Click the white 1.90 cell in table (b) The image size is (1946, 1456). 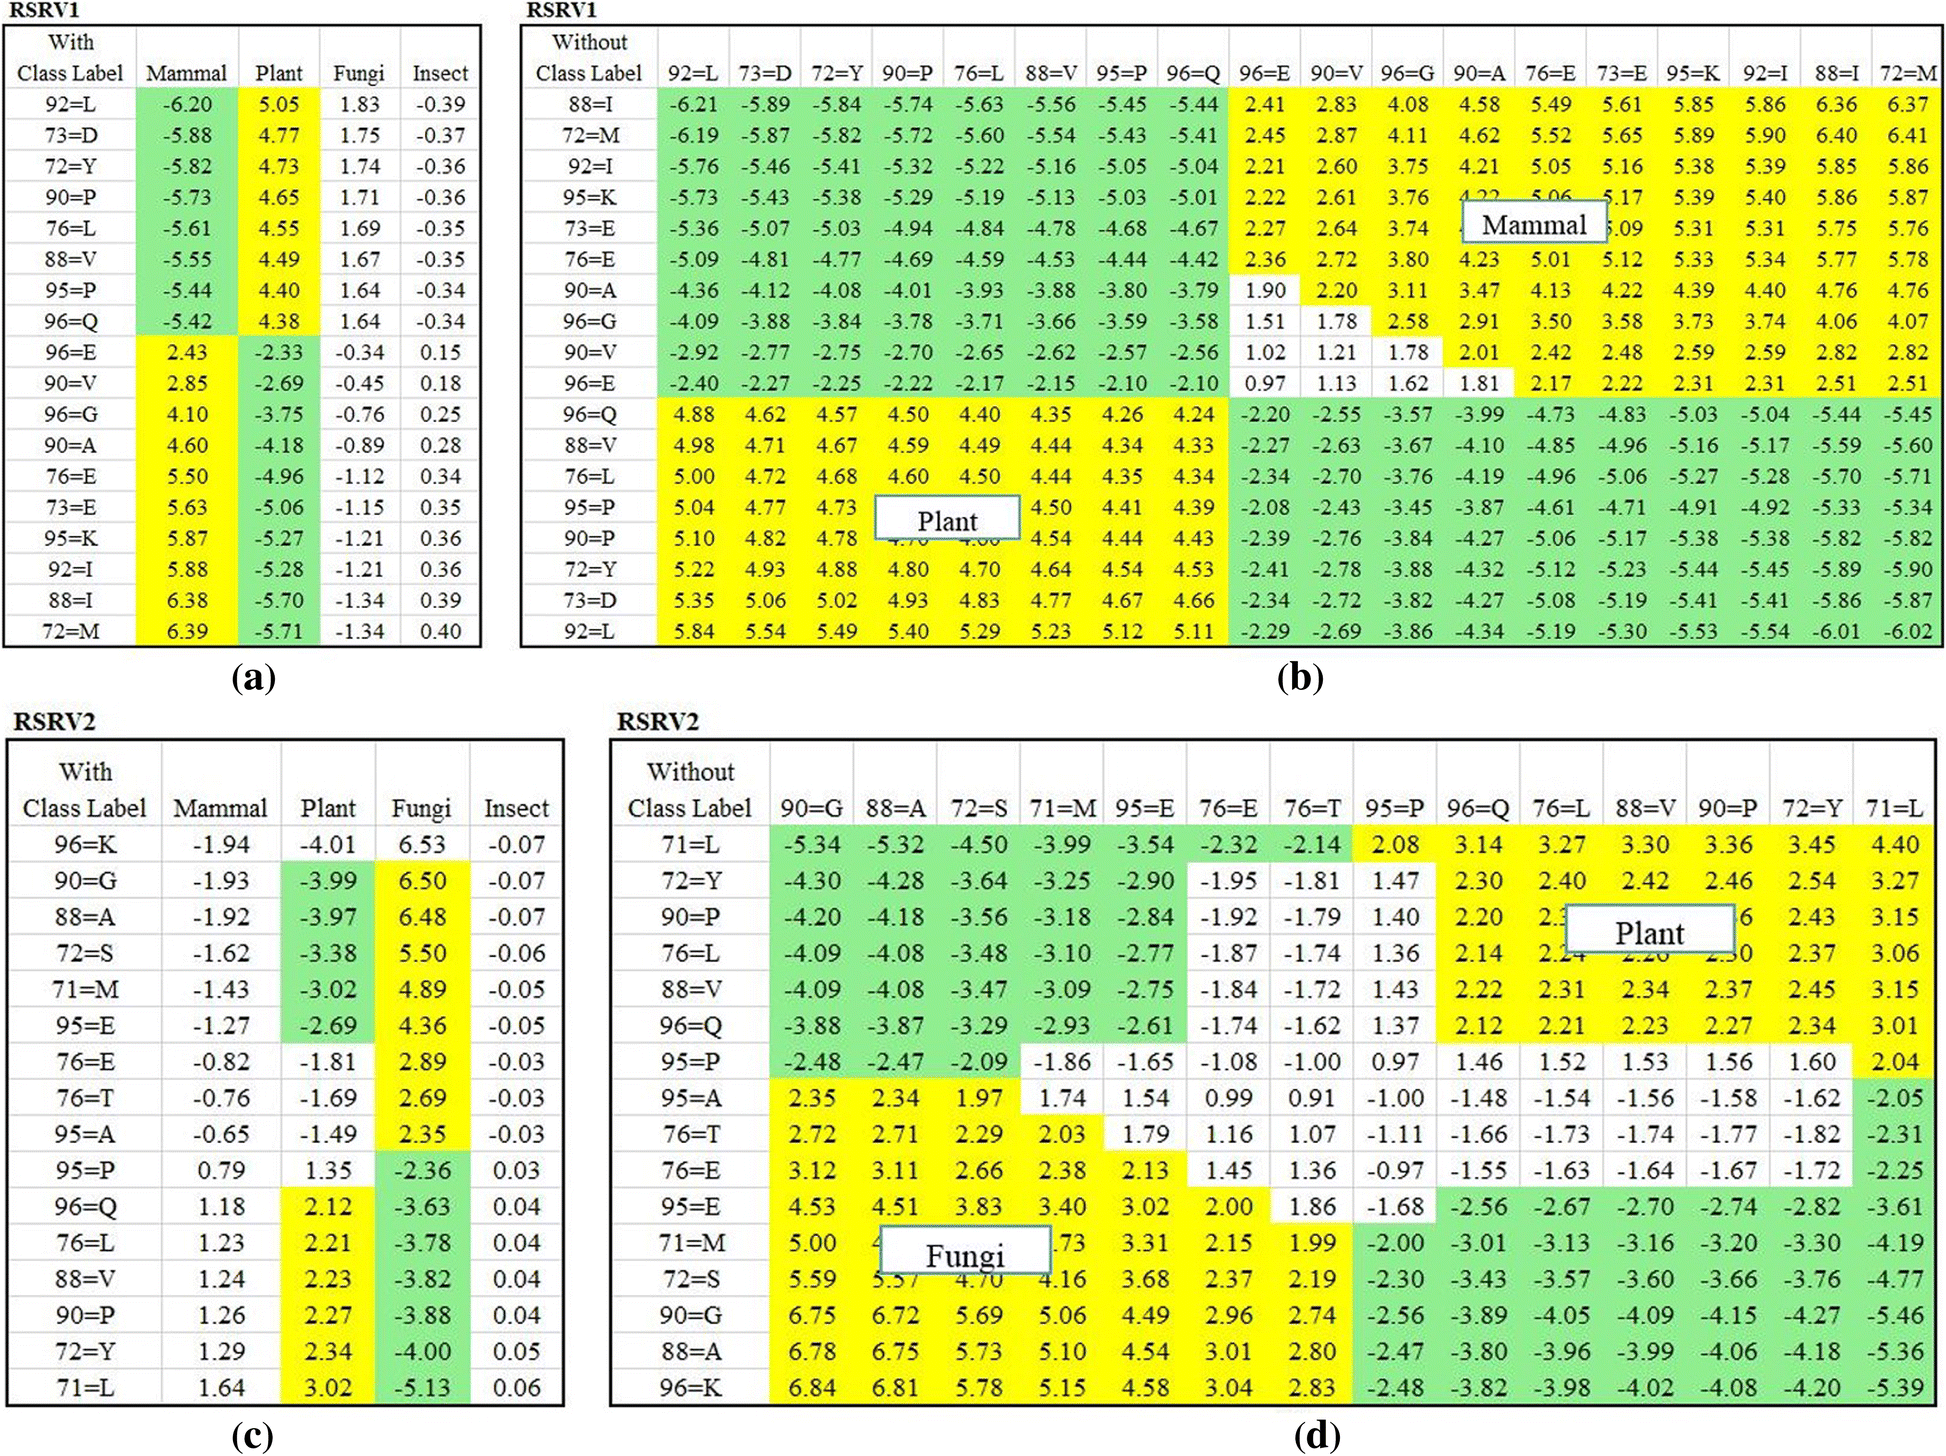[x=1265, y=290]
